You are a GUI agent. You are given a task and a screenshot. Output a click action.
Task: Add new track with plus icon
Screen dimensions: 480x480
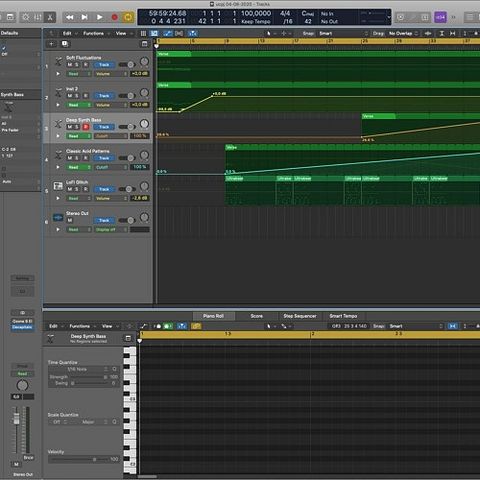51,44
